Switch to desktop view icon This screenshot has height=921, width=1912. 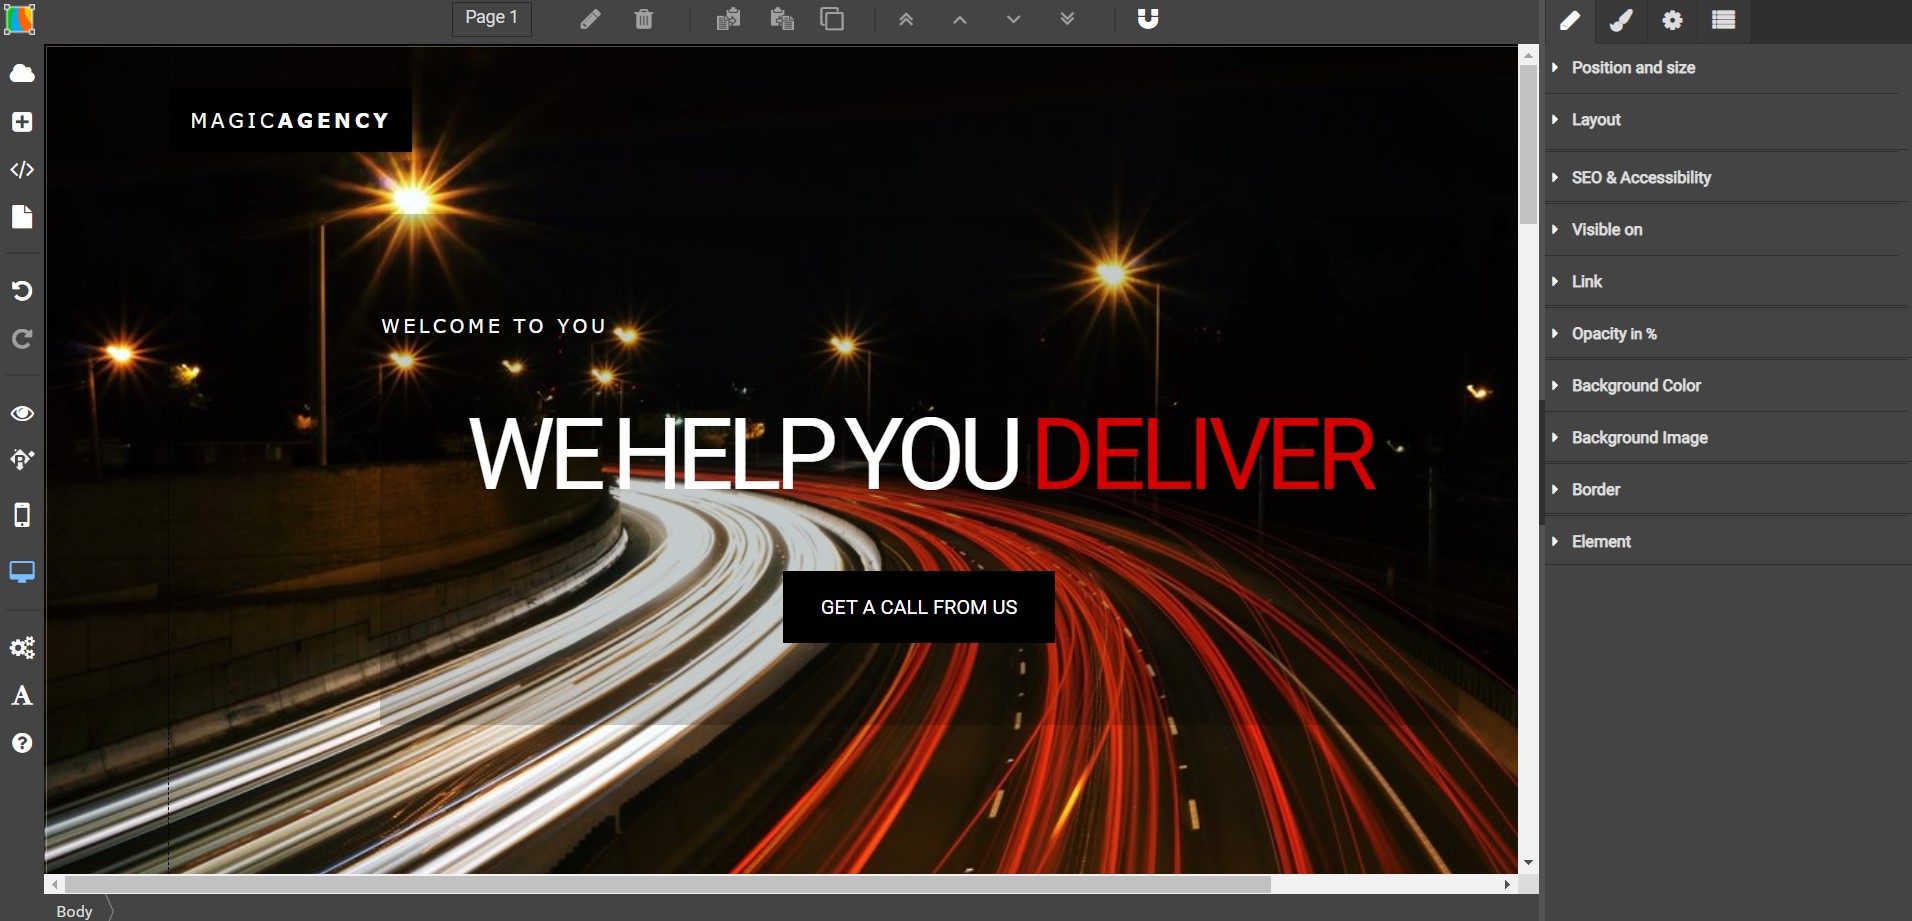pos(22,572)
